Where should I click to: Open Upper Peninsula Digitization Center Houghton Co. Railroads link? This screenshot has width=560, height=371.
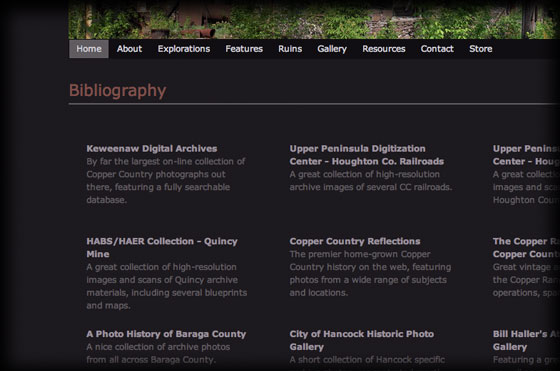click(x=367, y=155)
